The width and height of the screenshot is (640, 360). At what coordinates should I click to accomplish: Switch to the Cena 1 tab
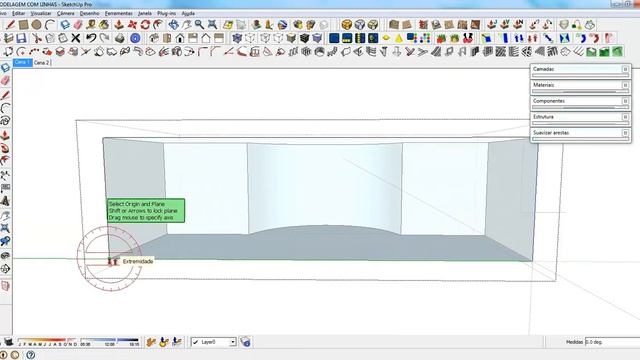click(x=22, y=62)
